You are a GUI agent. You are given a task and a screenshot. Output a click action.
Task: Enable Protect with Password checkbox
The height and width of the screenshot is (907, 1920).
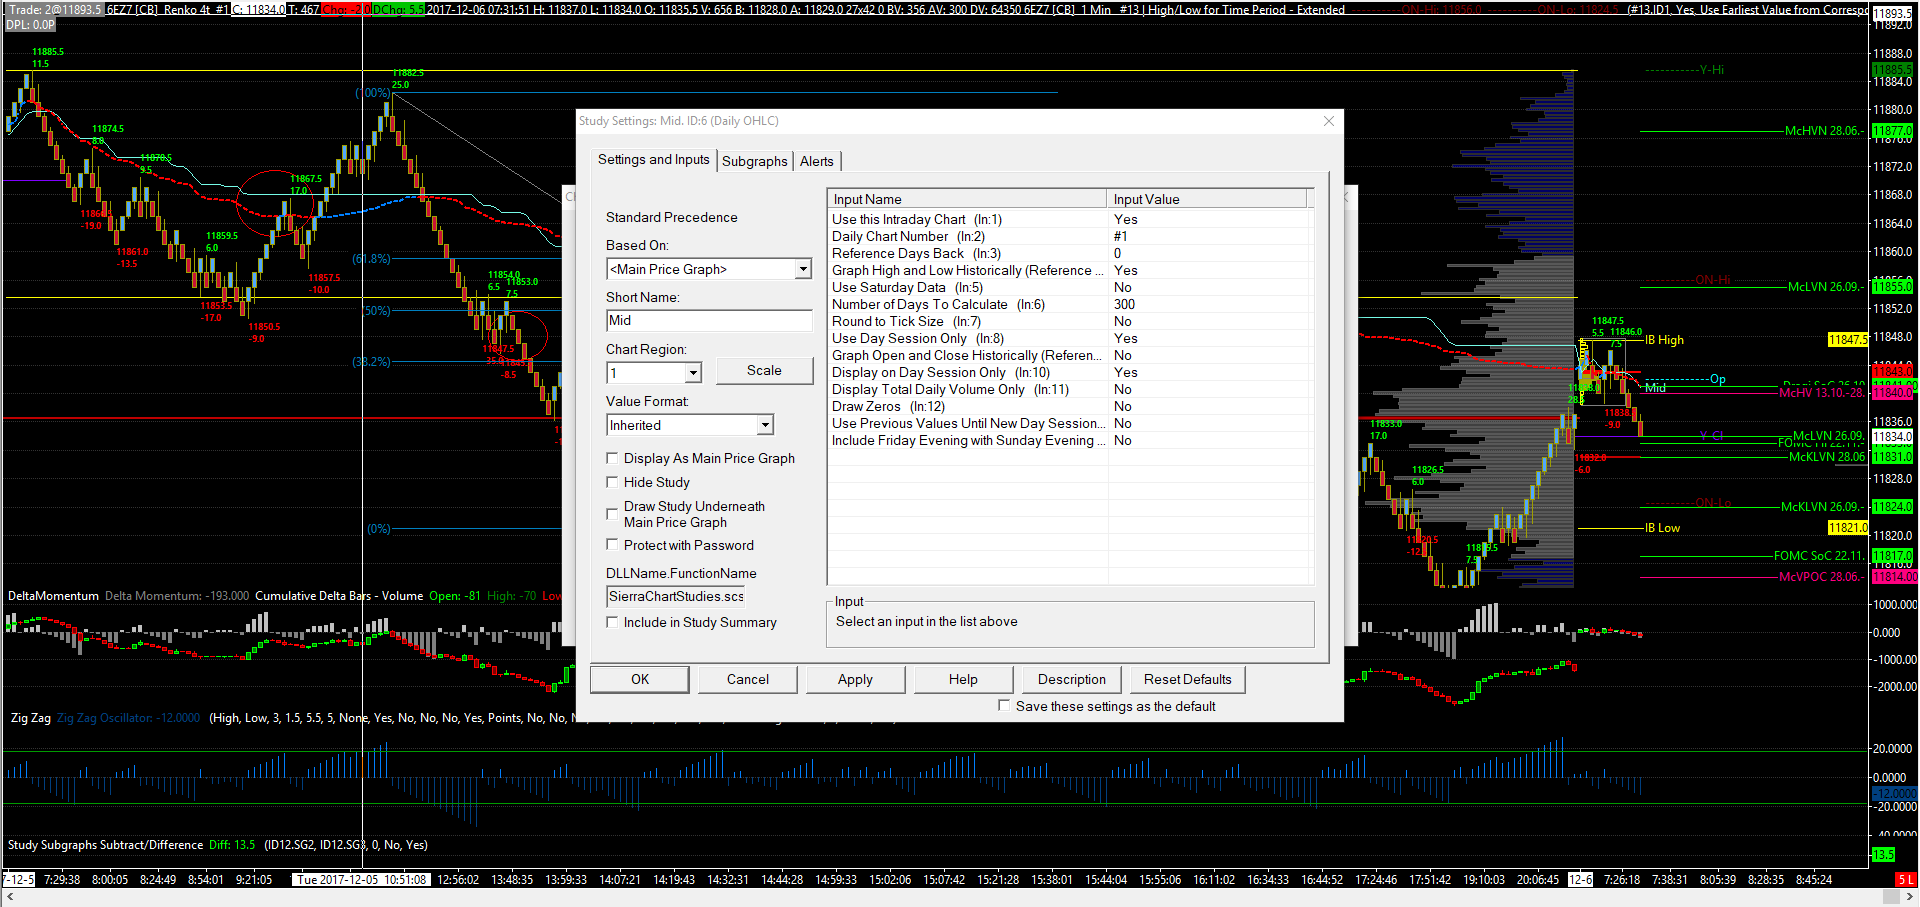[x=612, y=545]
